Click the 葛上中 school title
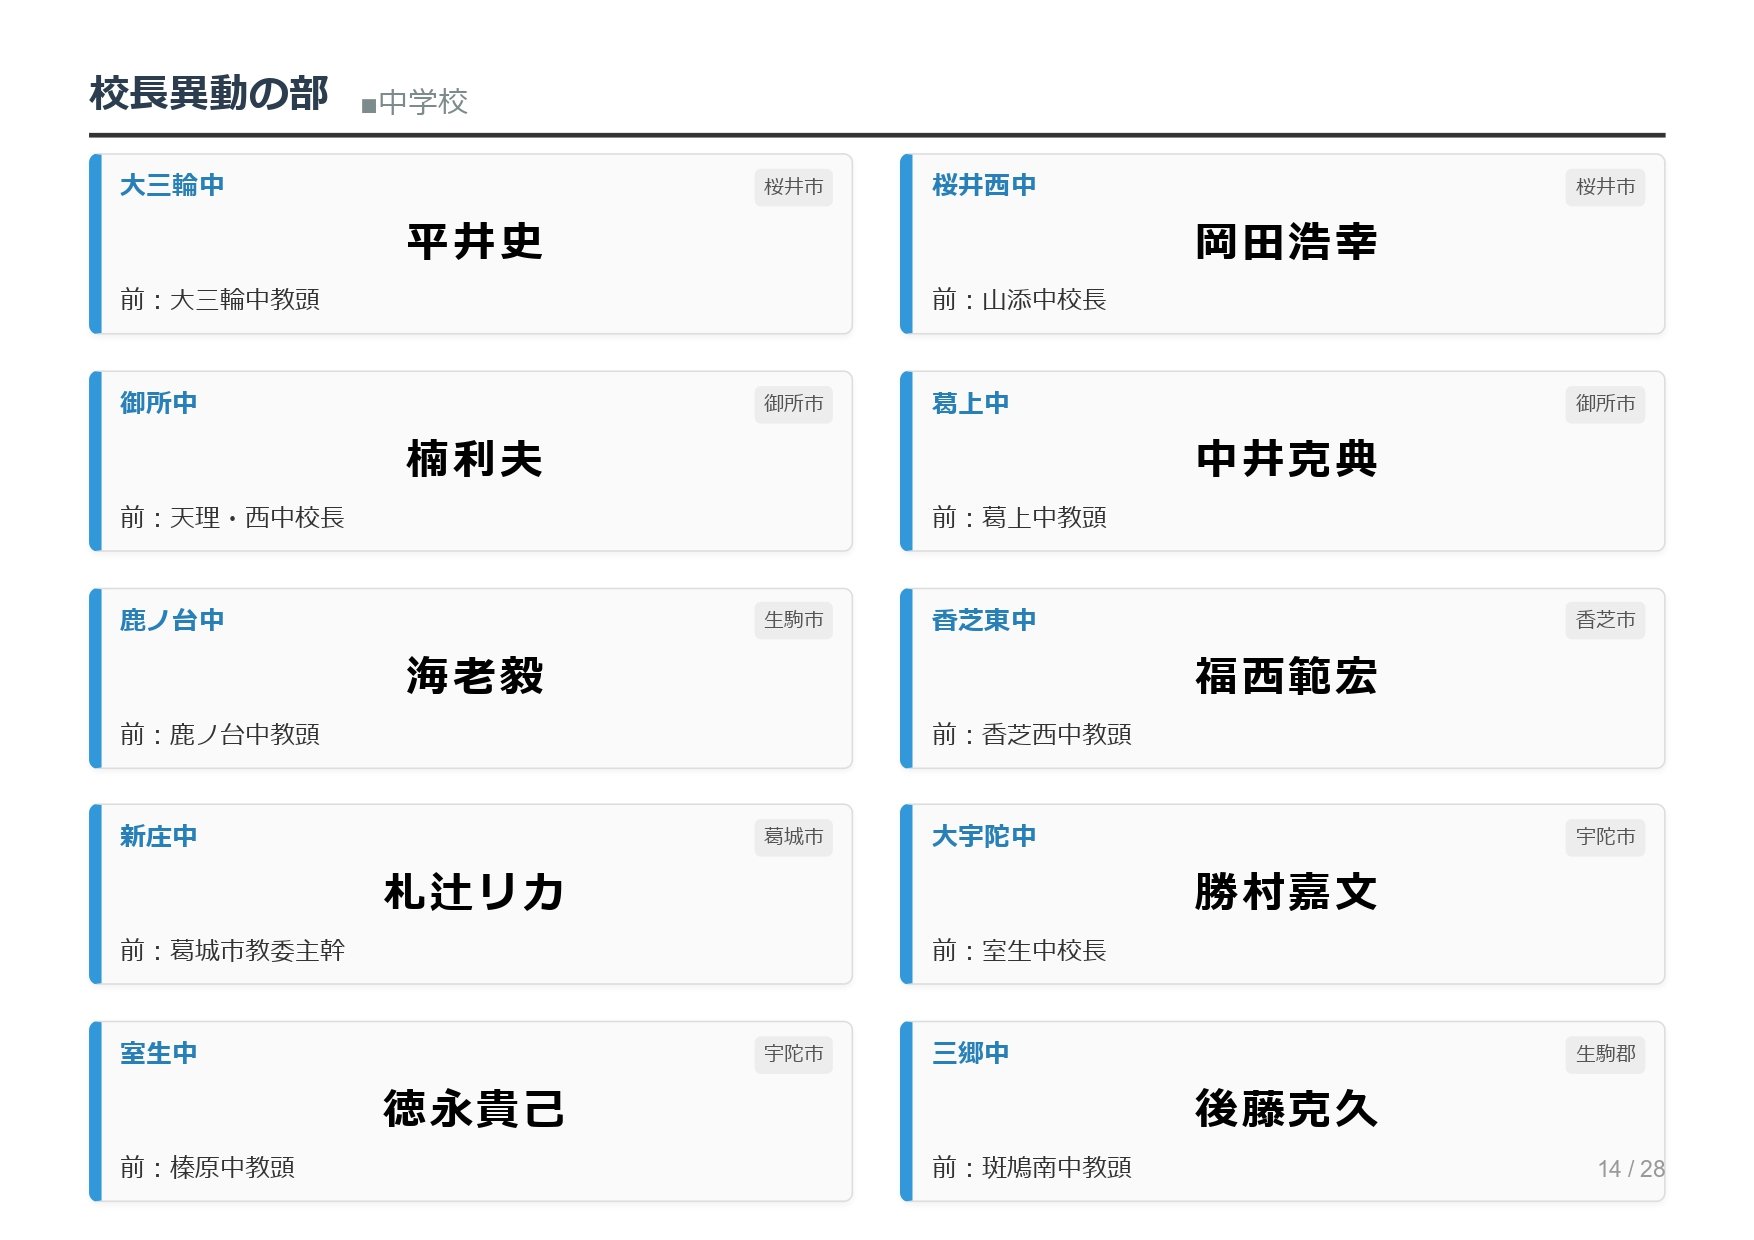 970,402
